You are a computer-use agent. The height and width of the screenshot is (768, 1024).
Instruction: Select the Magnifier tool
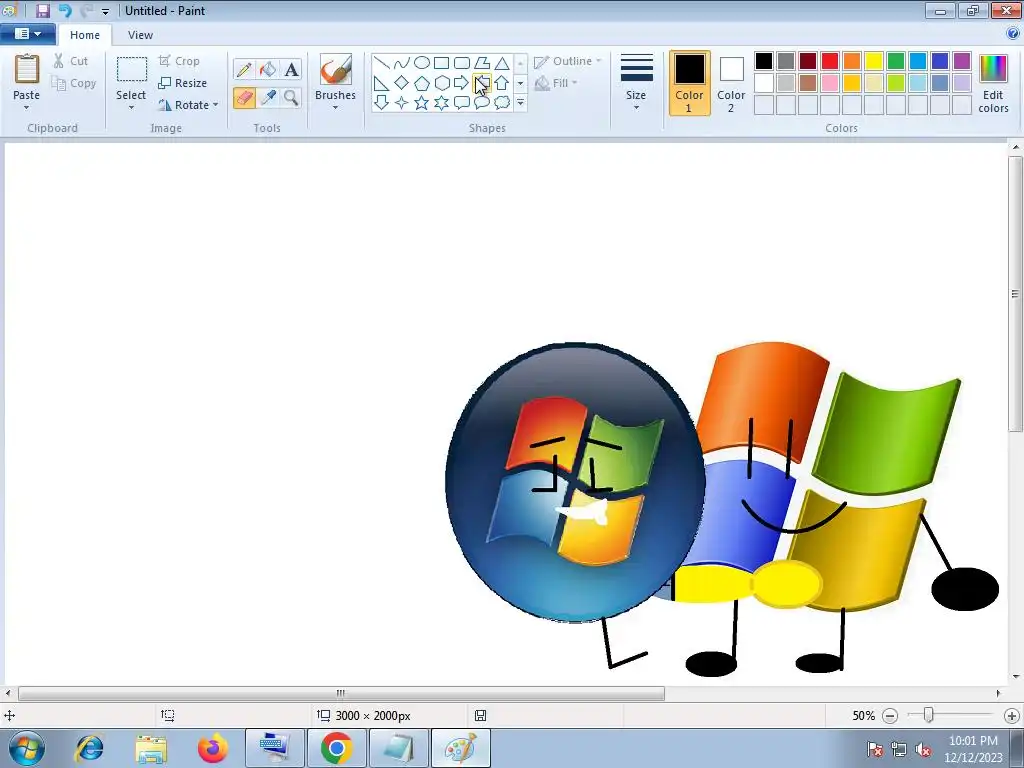[291, 98]
